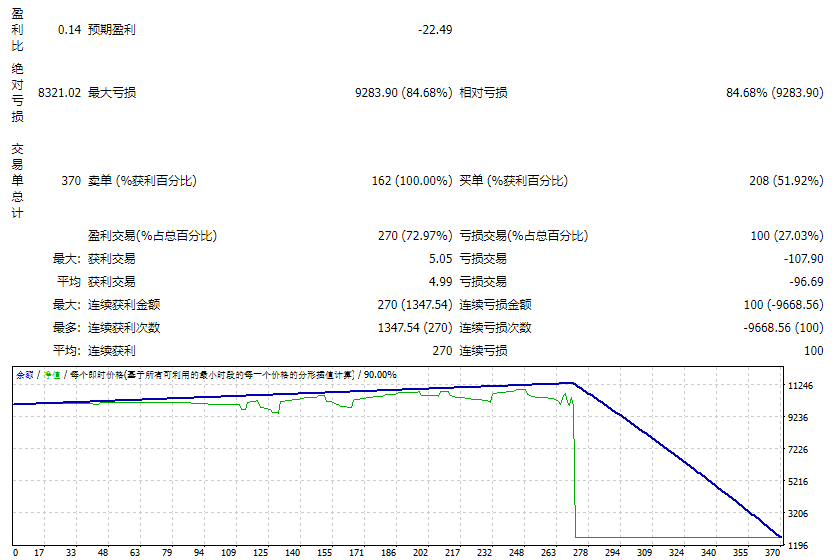Click the long positions value "208 (51.92%)"

pos(787,181)
